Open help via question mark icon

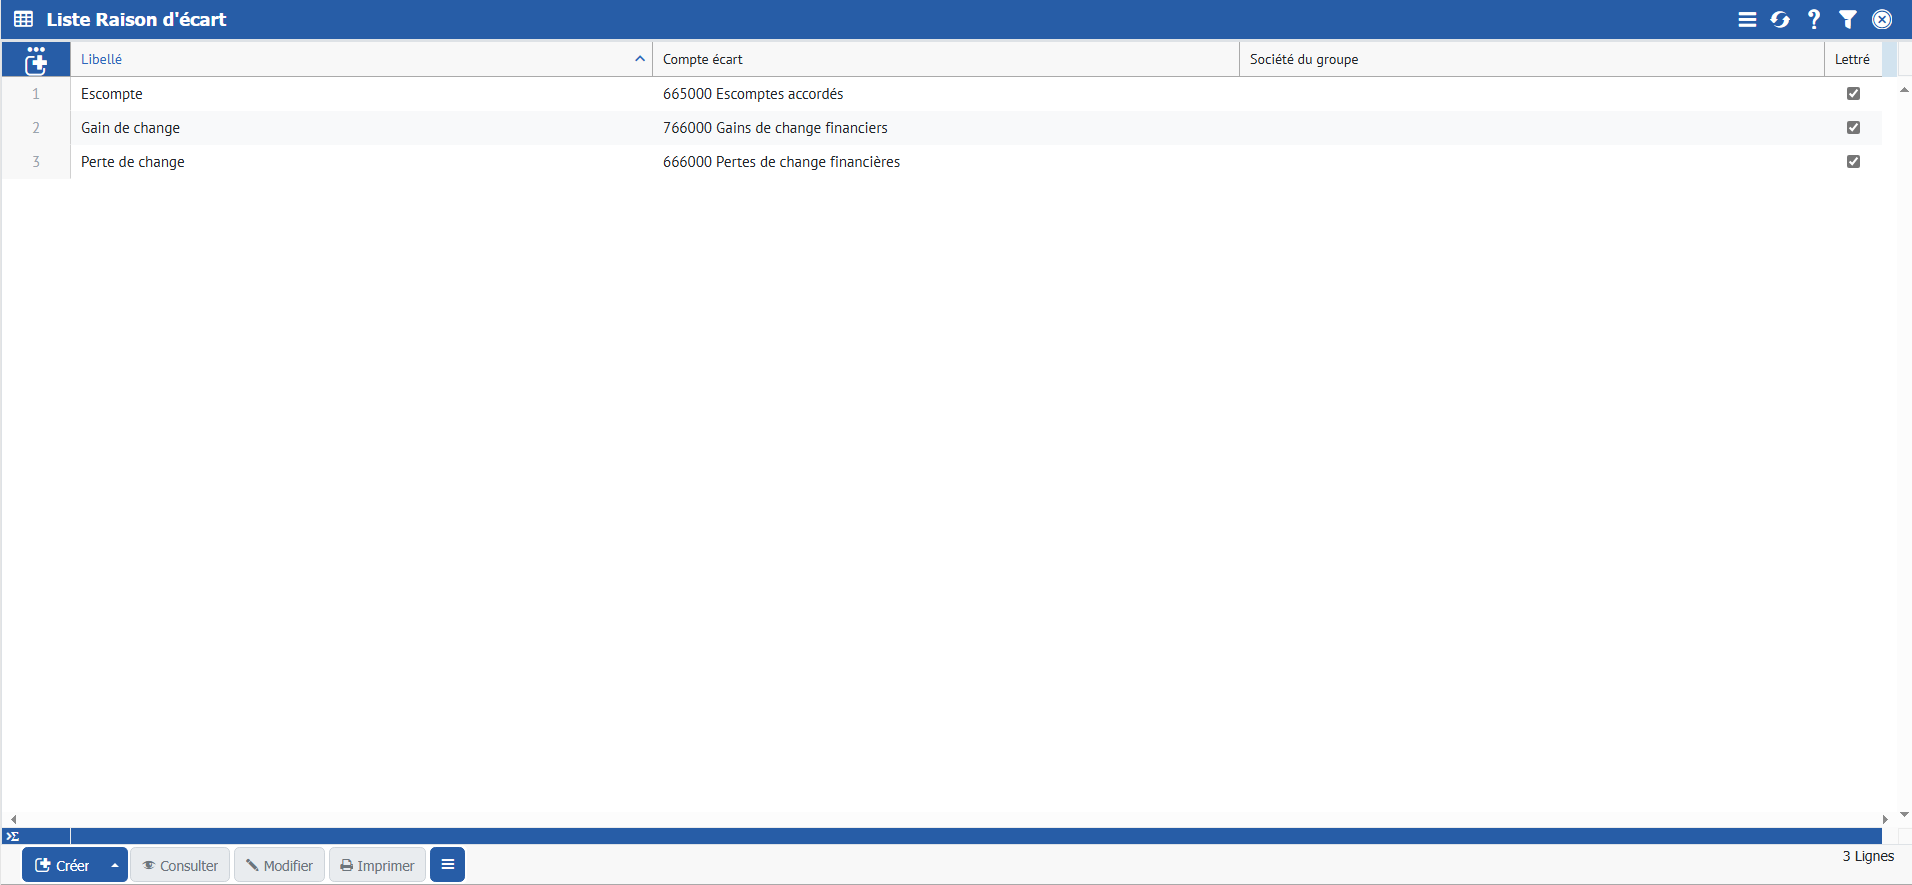tap(1814, 20)
